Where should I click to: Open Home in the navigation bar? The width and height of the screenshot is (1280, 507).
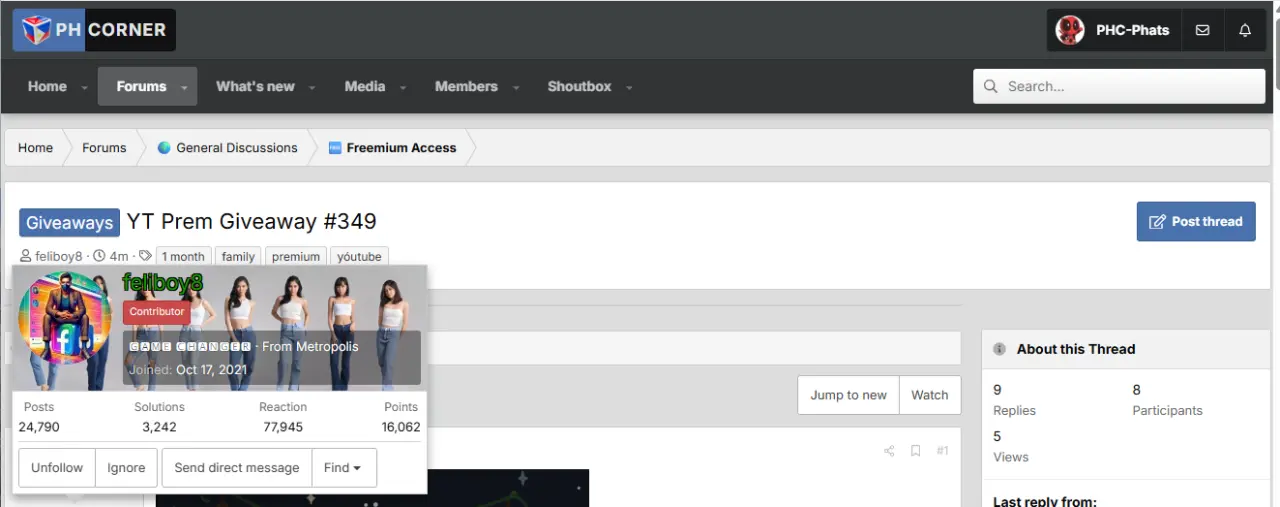click(47, 87)
